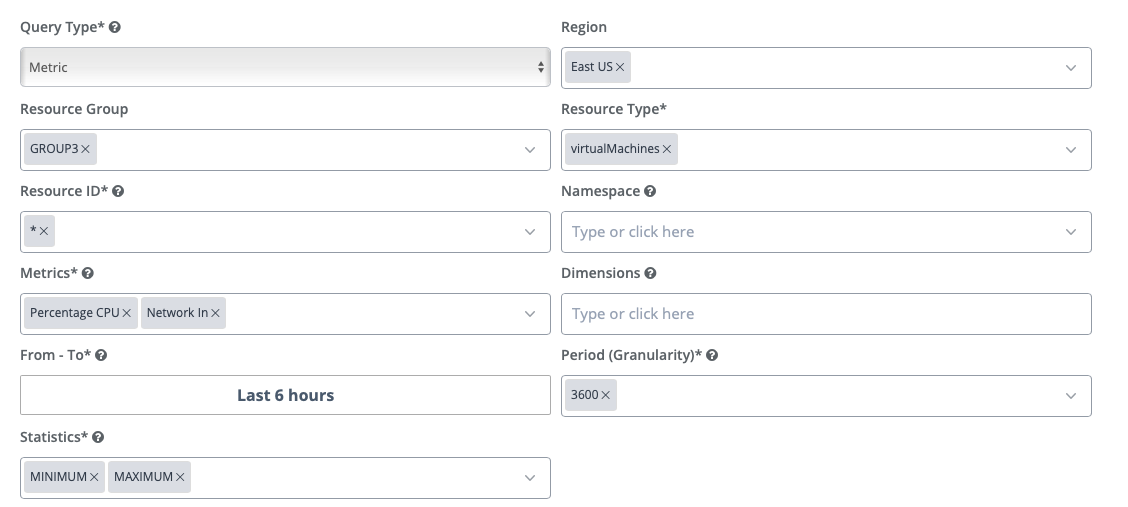Viewport: 1128px width, 507px height.
Task: Click the From - To help icon
Action: [x=101, y=355]
